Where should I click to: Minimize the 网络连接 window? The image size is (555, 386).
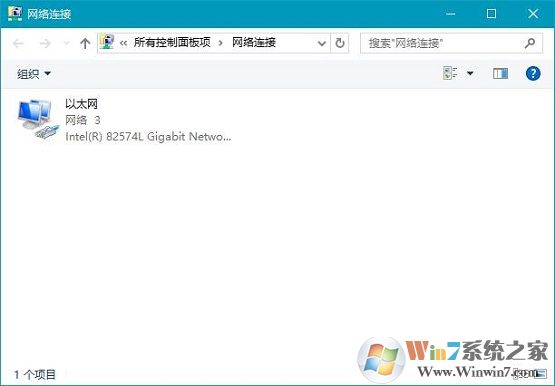(x=450, y=14)
